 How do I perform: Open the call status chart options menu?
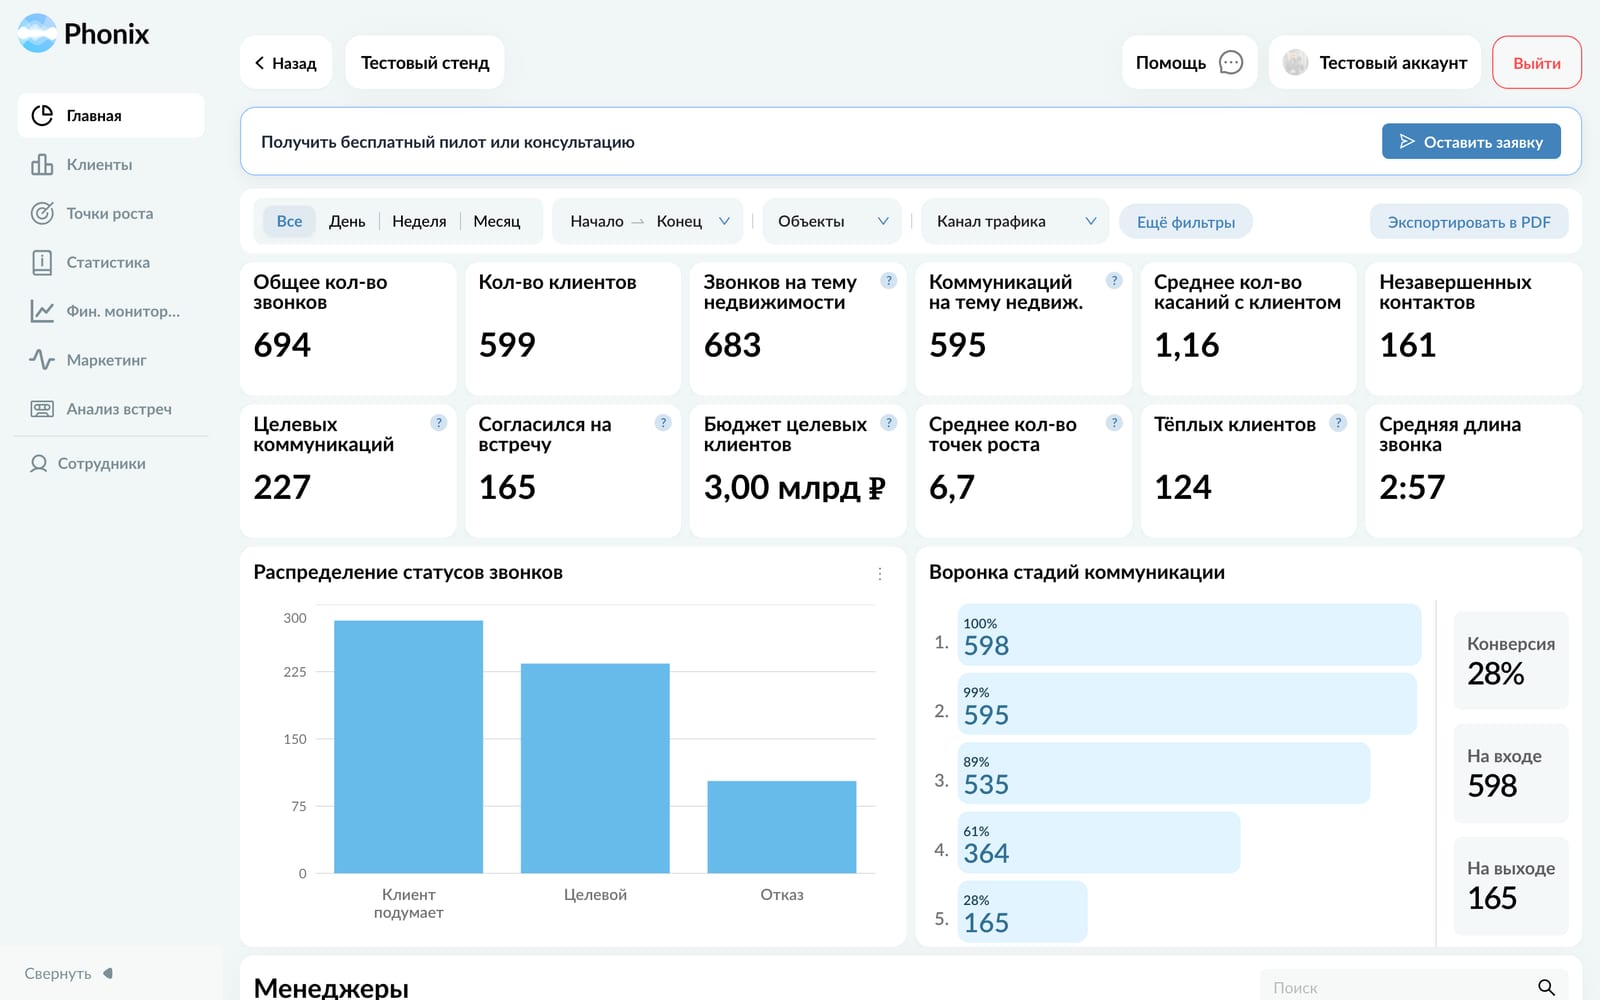[880, 574]
